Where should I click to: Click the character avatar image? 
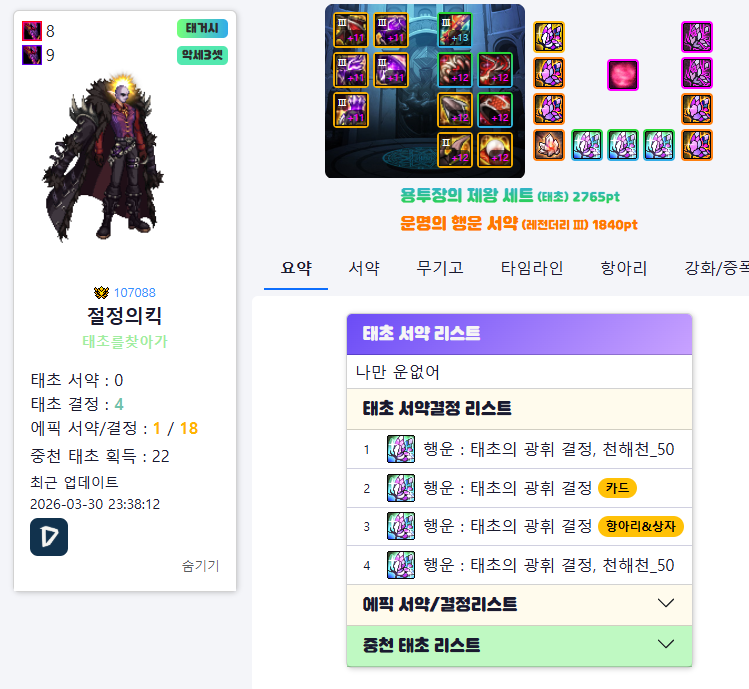(104, 158)
